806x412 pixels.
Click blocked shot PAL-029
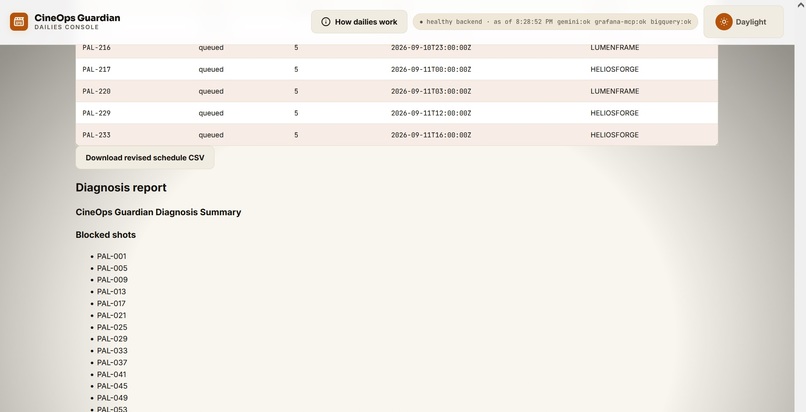(112, 339)
